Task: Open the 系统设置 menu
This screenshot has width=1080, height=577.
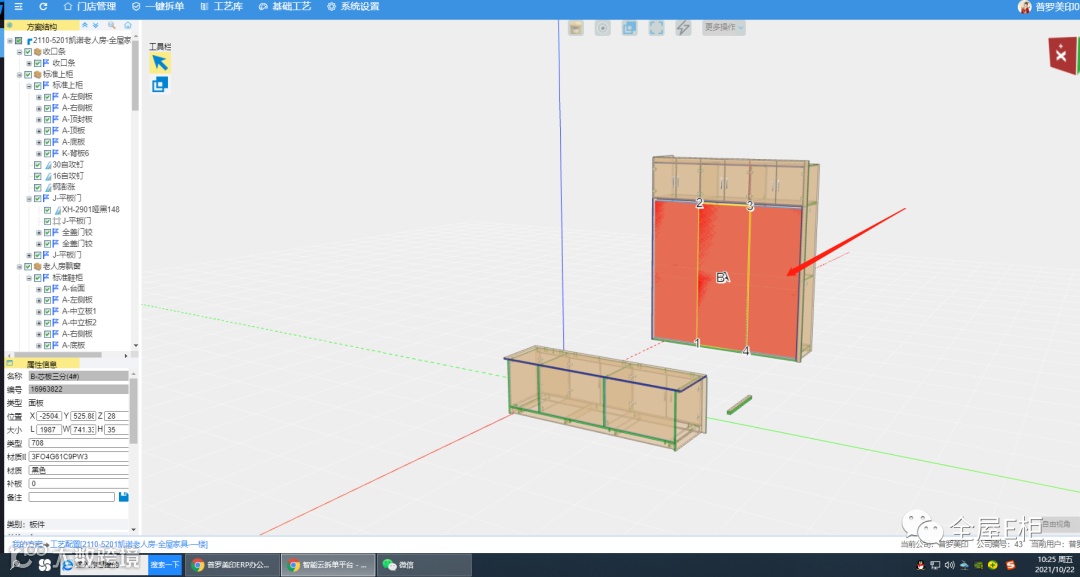Action: 353,6
